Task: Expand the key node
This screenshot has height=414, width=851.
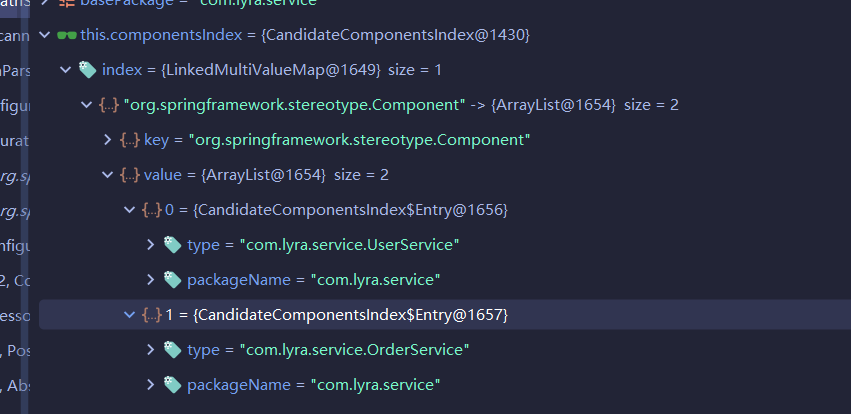Action: tap(108, 140)
